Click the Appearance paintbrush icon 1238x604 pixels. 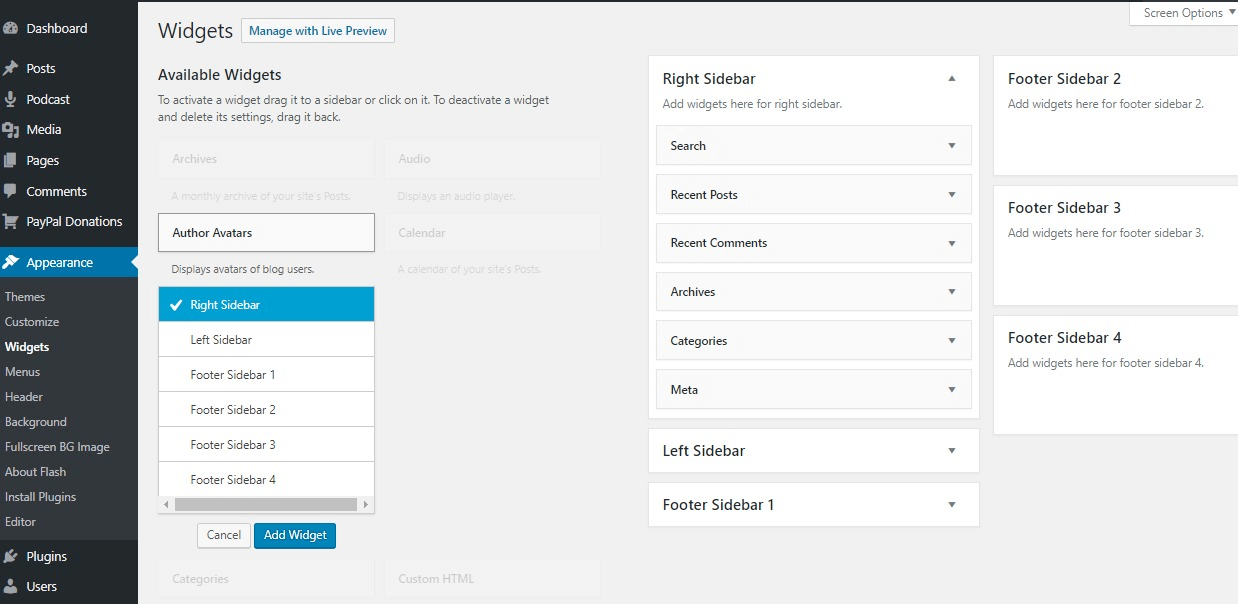pyautogui.click(x=14, y=261)
